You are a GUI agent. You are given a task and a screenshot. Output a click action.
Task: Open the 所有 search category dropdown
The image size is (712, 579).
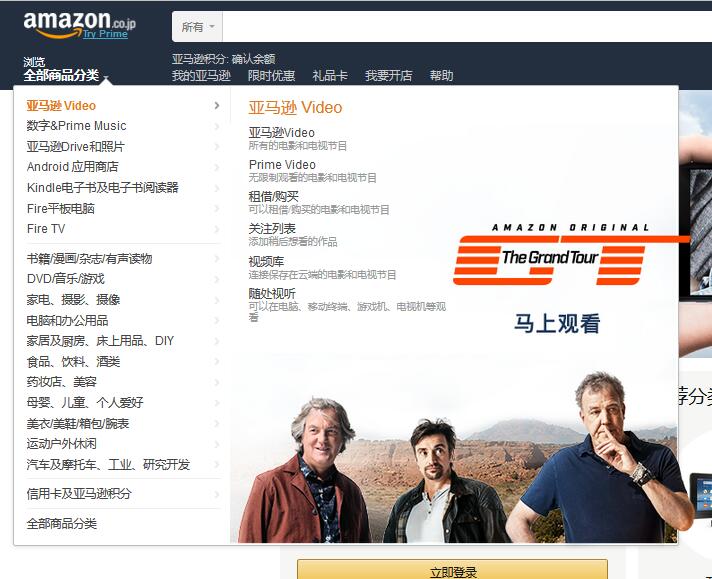click(198, 27)
